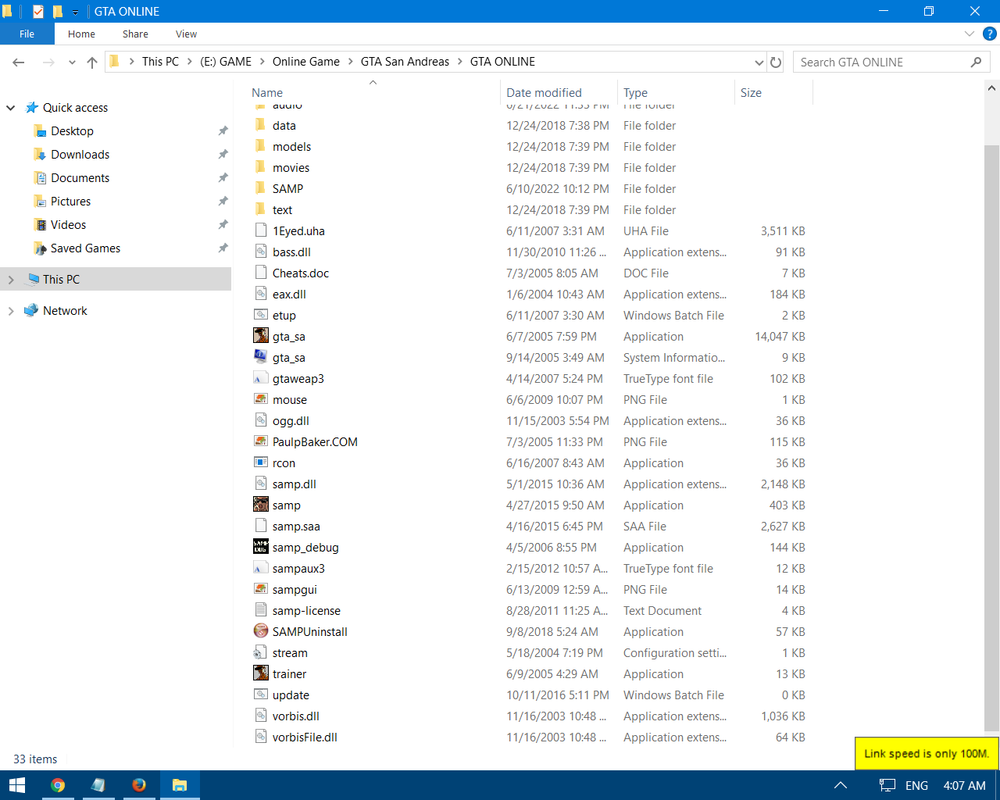This screenshot has width=1000, height=800.
Task: Click the network icon in system tray
Action: pyautogui.click(x=886, y=785)
